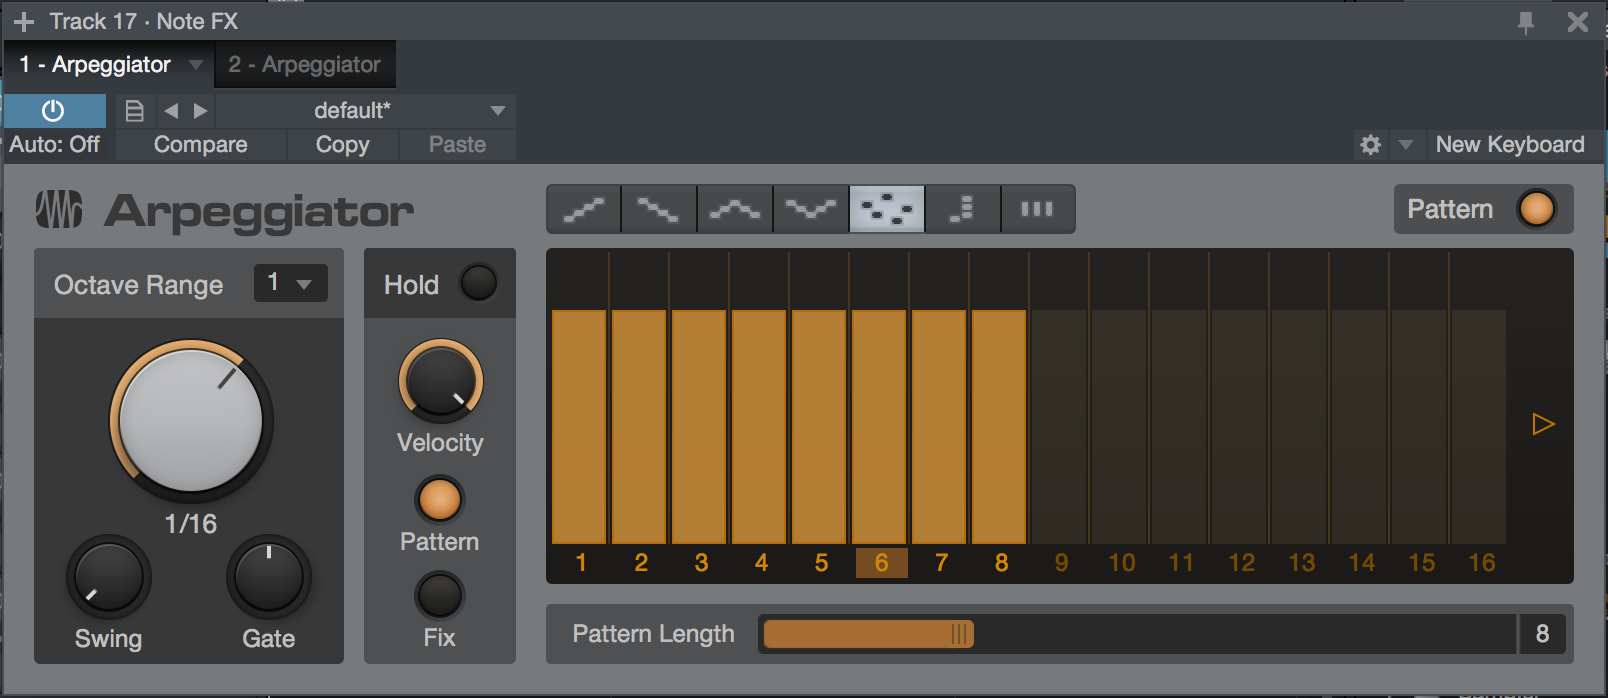Open dropdown arrow on 1 - Arpeggiator tab
Image resolution: width=1608 pixels, height=698 pixels.
[x=196, y=65]
